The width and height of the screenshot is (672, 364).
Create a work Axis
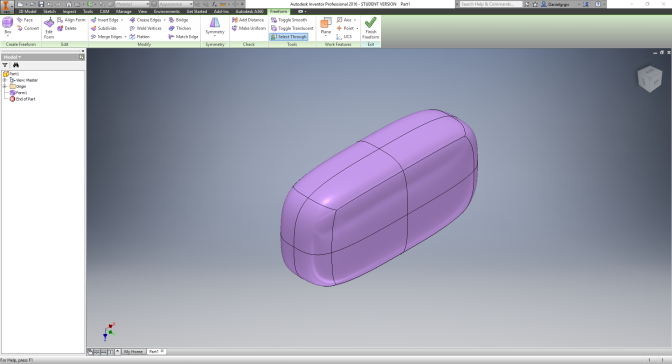[x=344, y=20]
